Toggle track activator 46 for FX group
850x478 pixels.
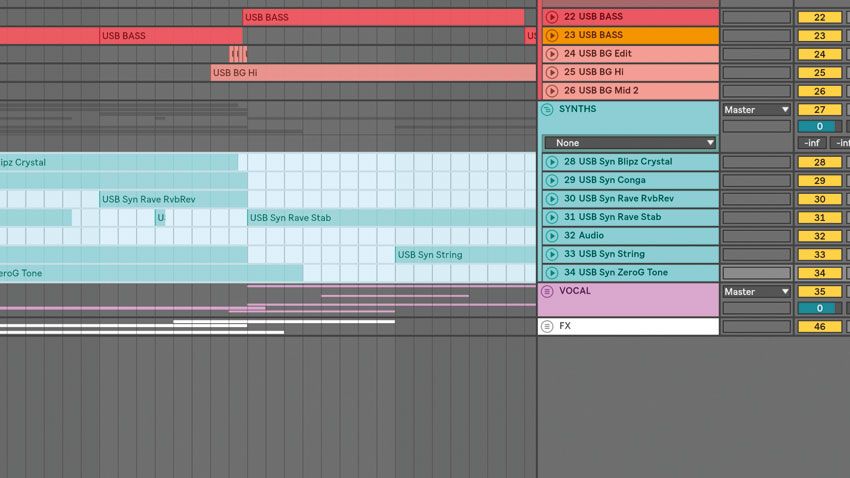click(x=819, y=327)
